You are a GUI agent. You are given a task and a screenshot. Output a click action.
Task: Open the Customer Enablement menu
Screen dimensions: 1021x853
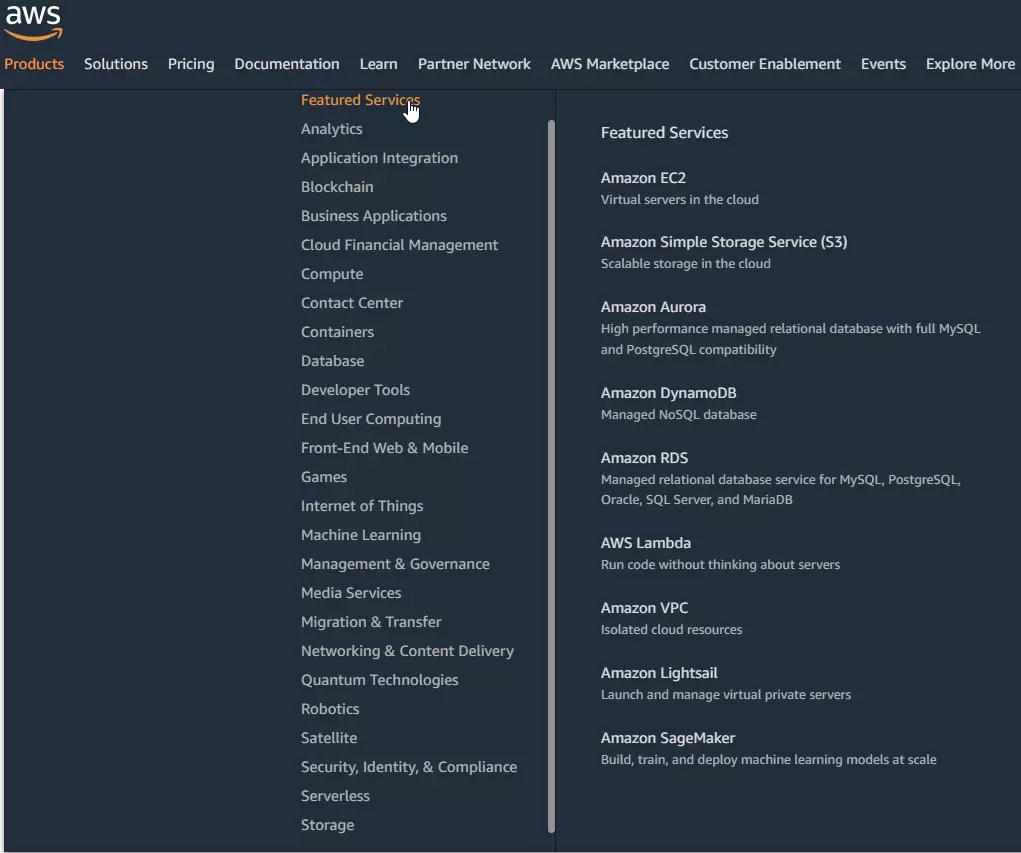[x=764, y=64]
